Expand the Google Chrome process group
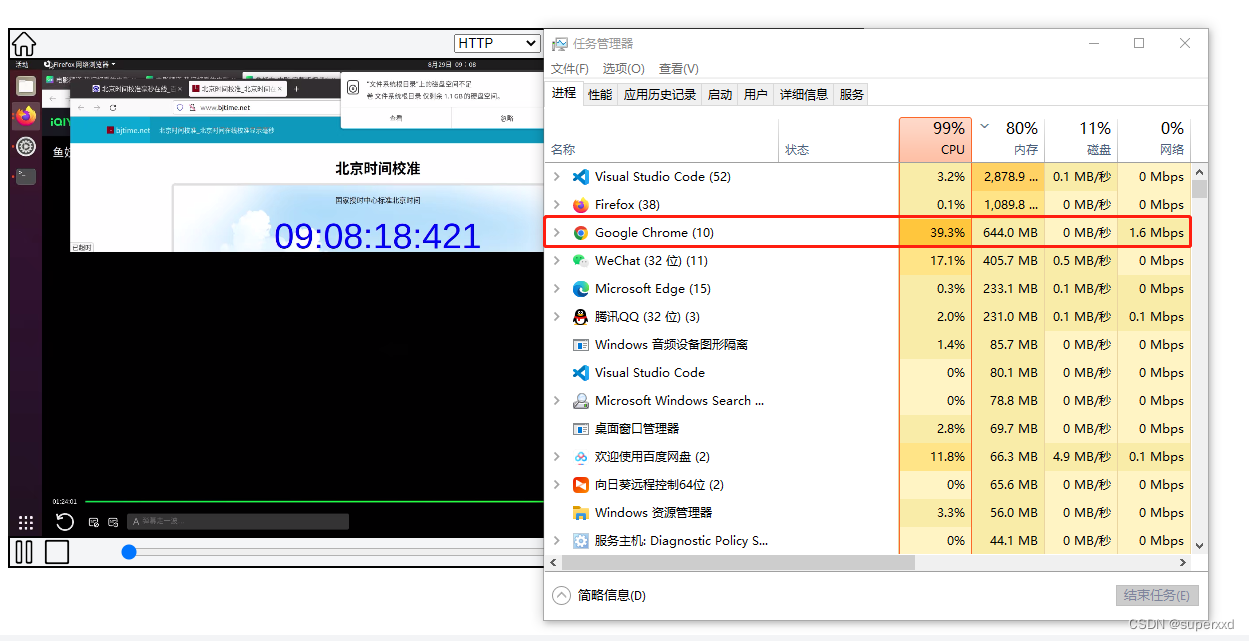Viewport: 1249px width, 641px height. click(x=557, y=232)
